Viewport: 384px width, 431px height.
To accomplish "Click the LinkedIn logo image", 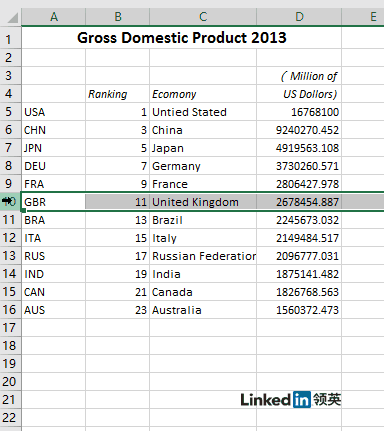I will tap(291, 399).
